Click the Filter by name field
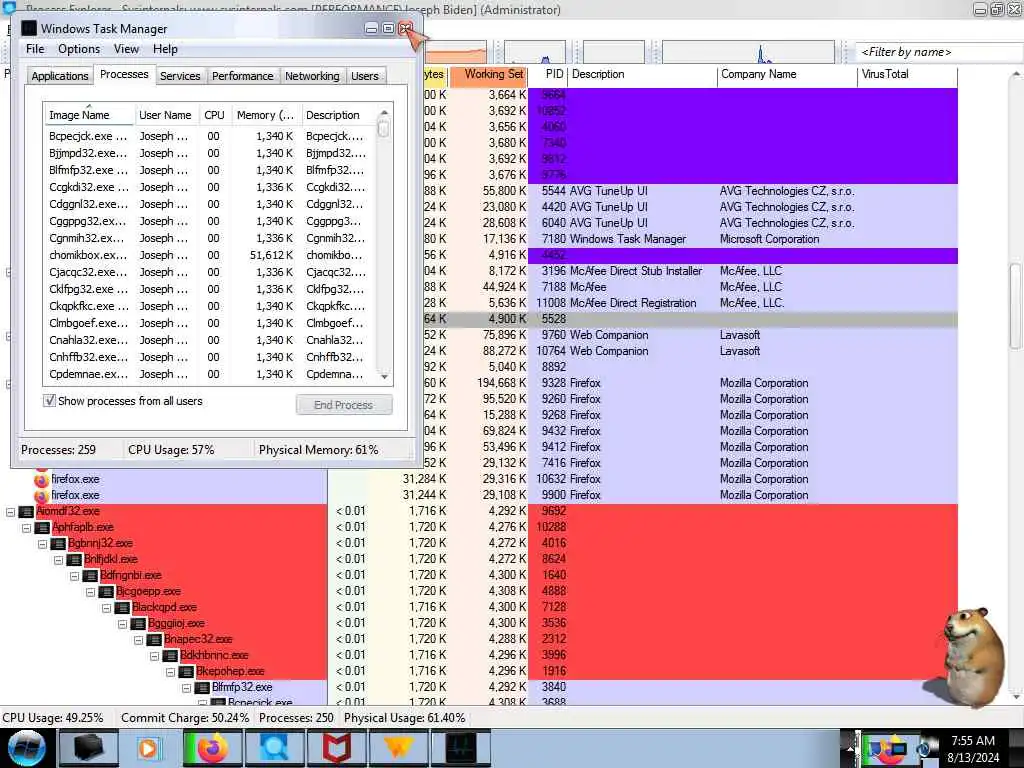The width and height of the screenshot is (1024, 768). point(938,52)
